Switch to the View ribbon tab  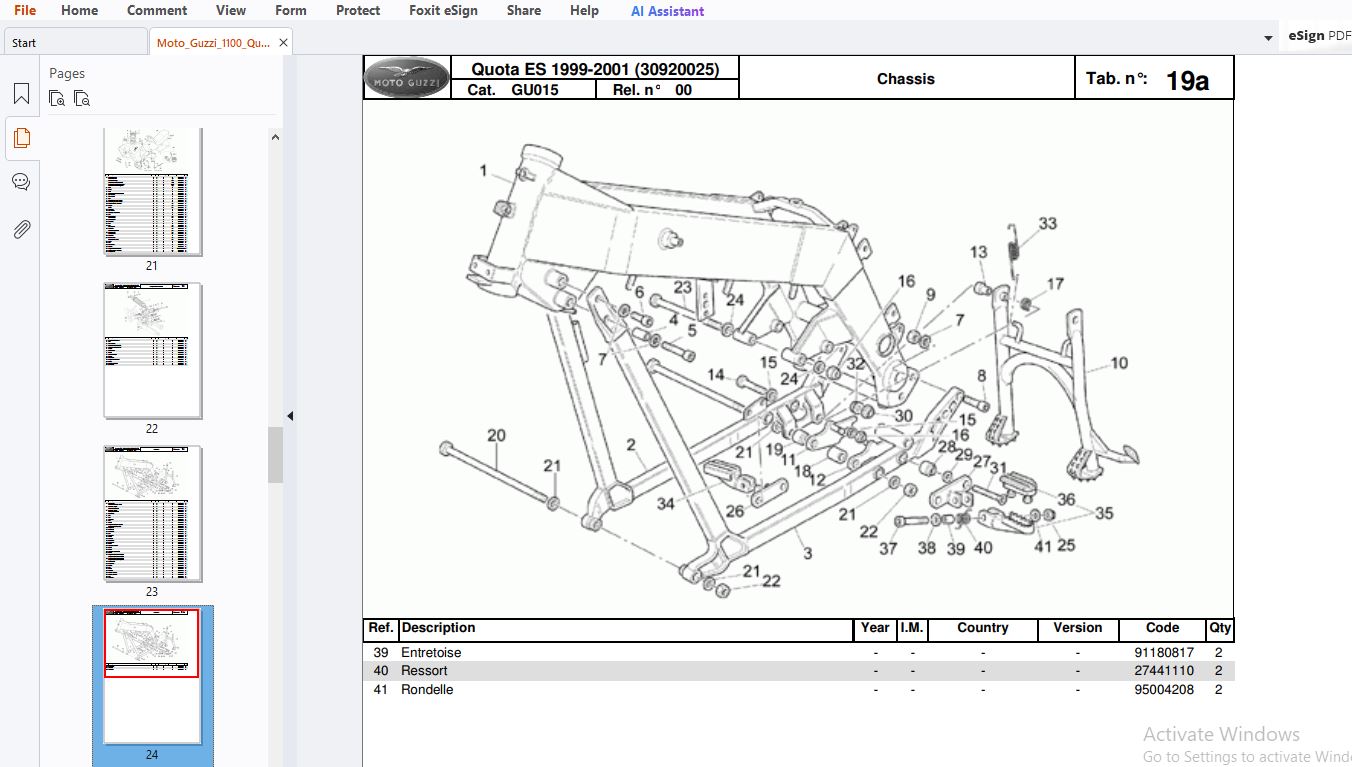pos(231,10)
